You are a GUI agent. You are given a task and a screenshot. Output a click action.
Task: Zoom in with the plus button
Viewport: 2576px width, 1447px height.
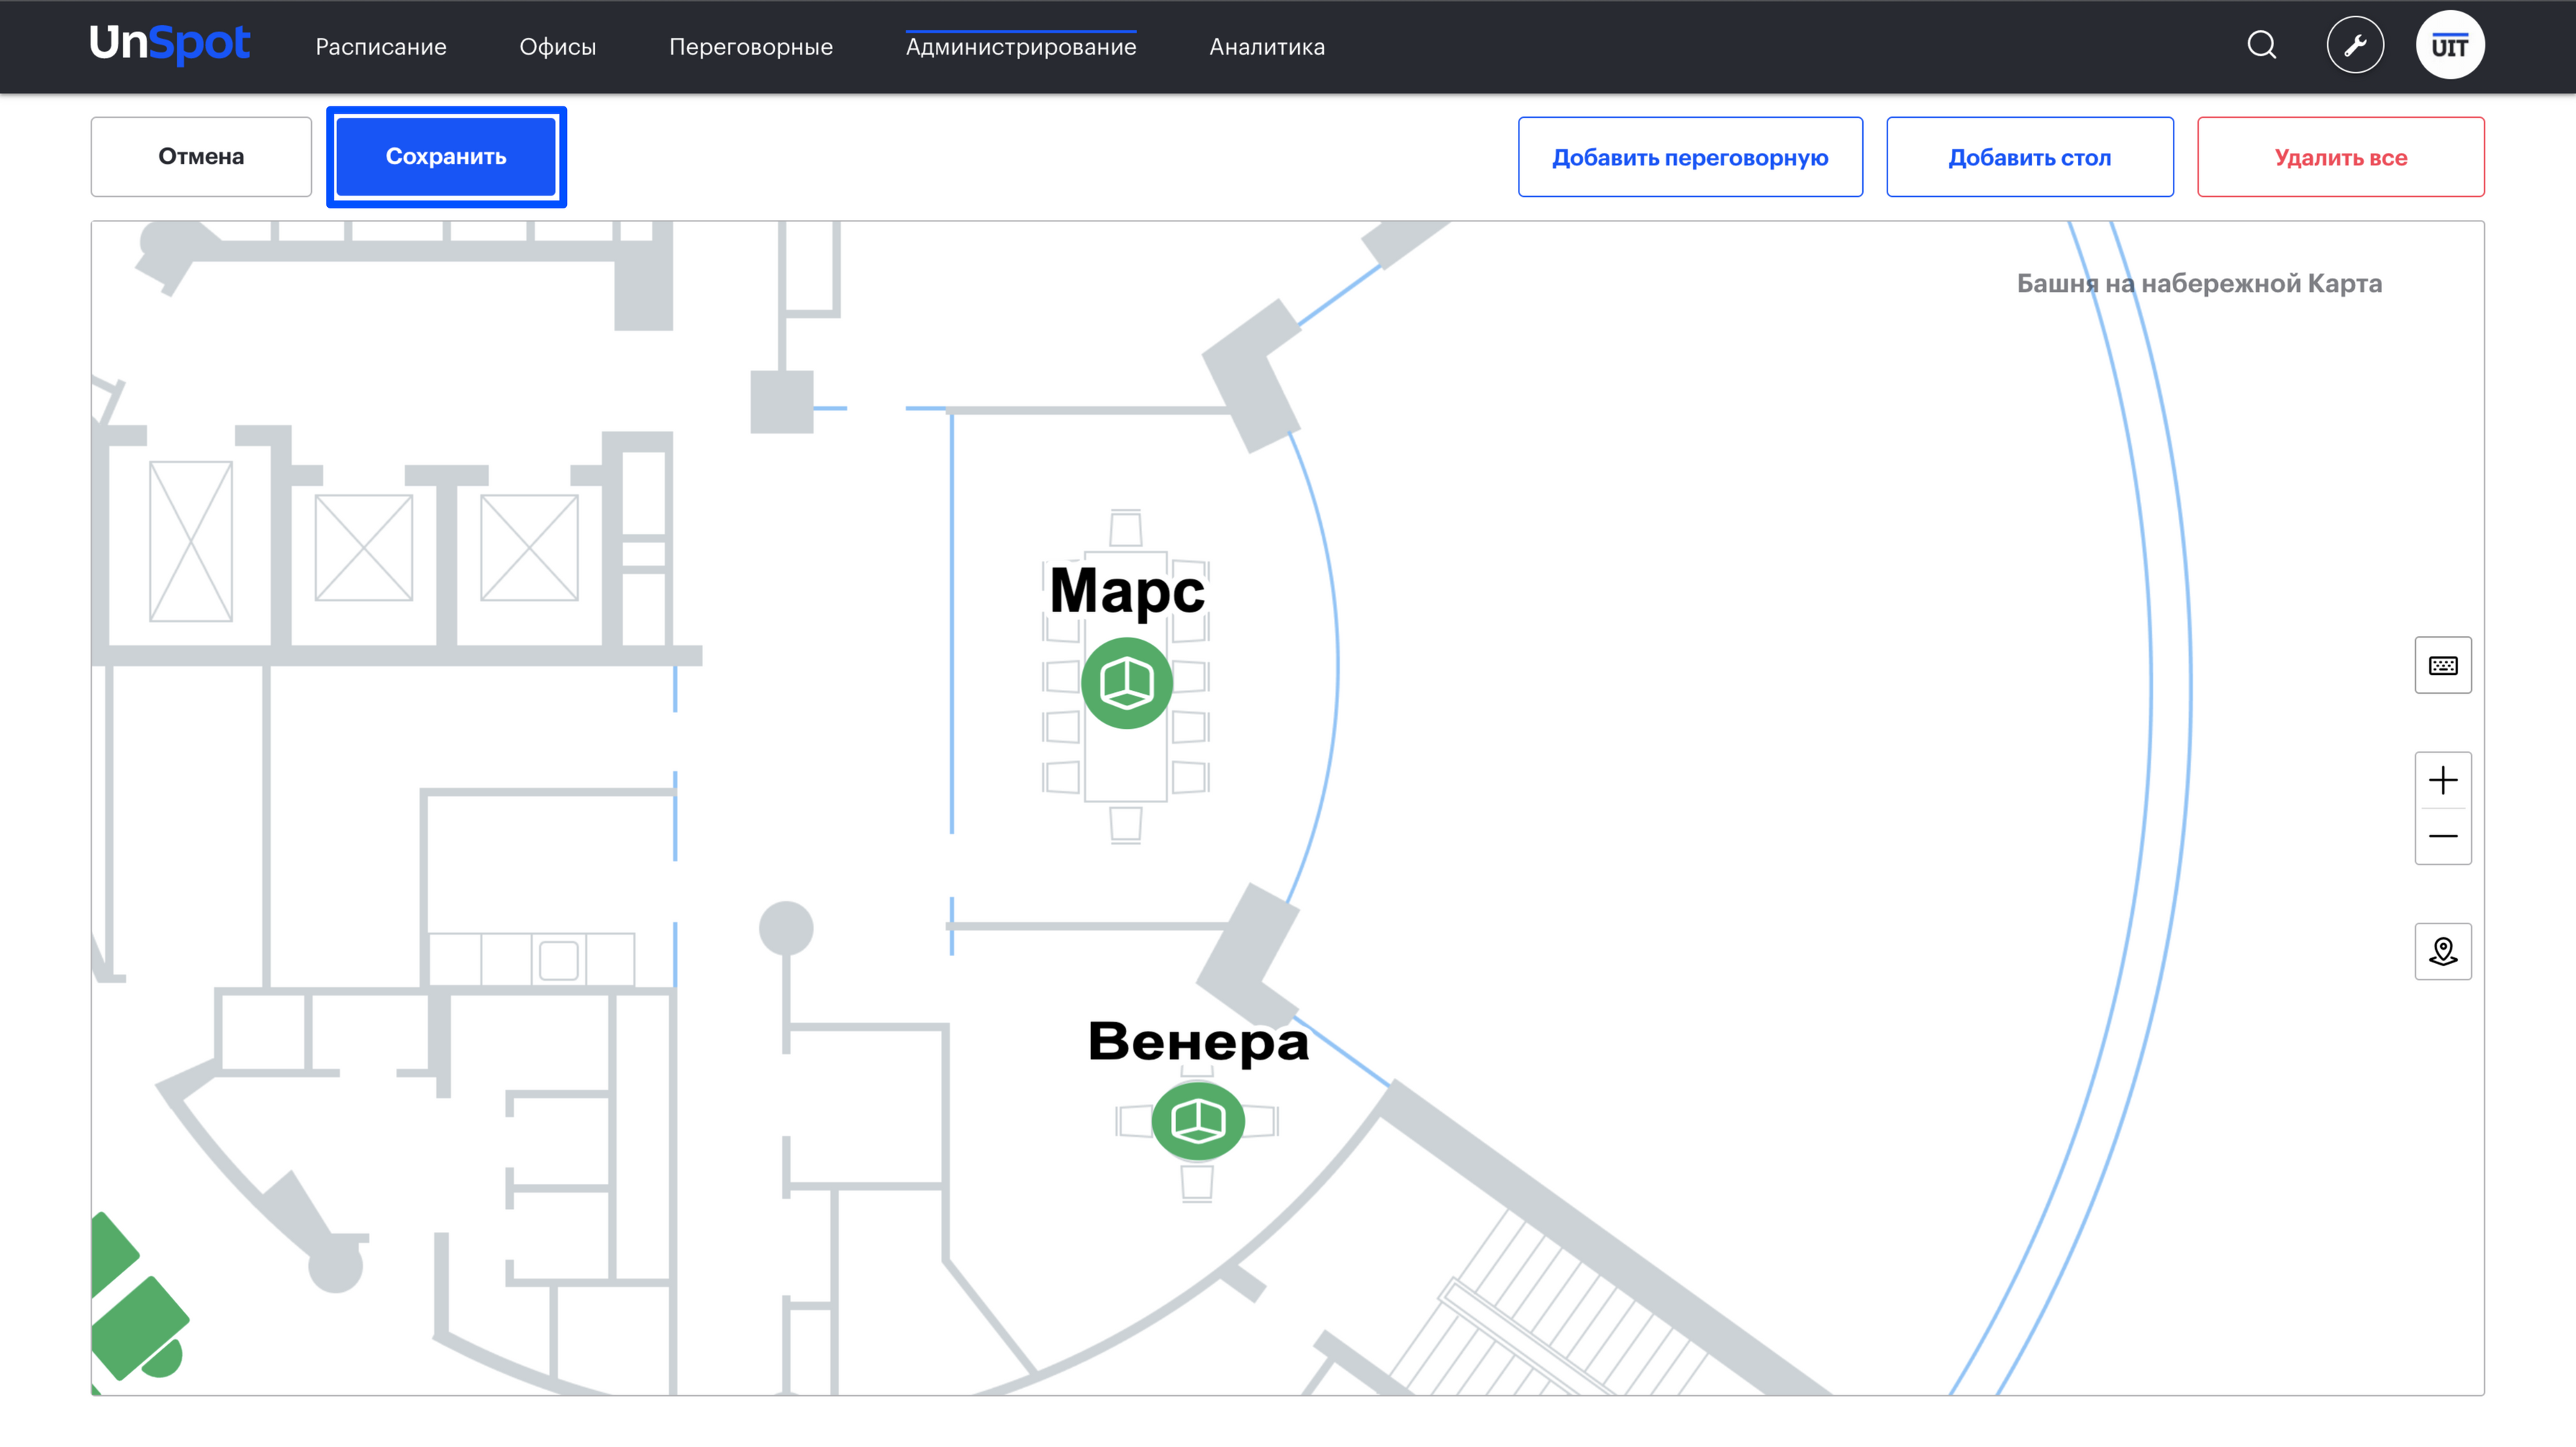(x=2443, y=780)
